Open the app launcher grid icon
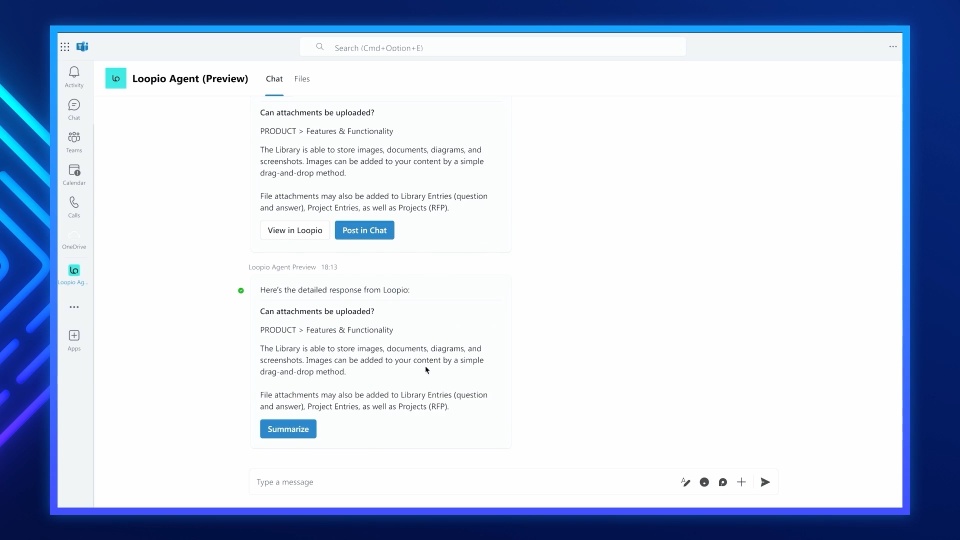Image resolution: width=960 pixels, height=540 pixels. coord(65,47)
